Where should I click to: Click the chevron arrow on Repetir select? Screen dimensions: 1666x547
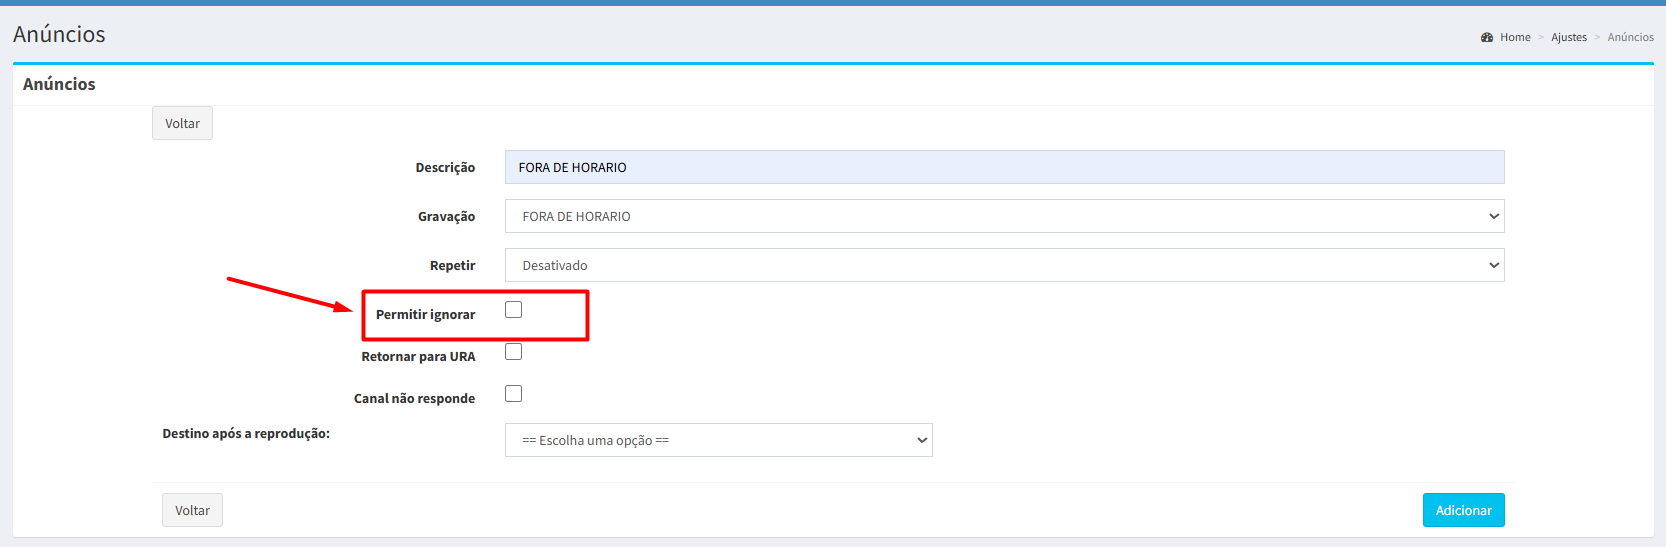(1494, 265)
